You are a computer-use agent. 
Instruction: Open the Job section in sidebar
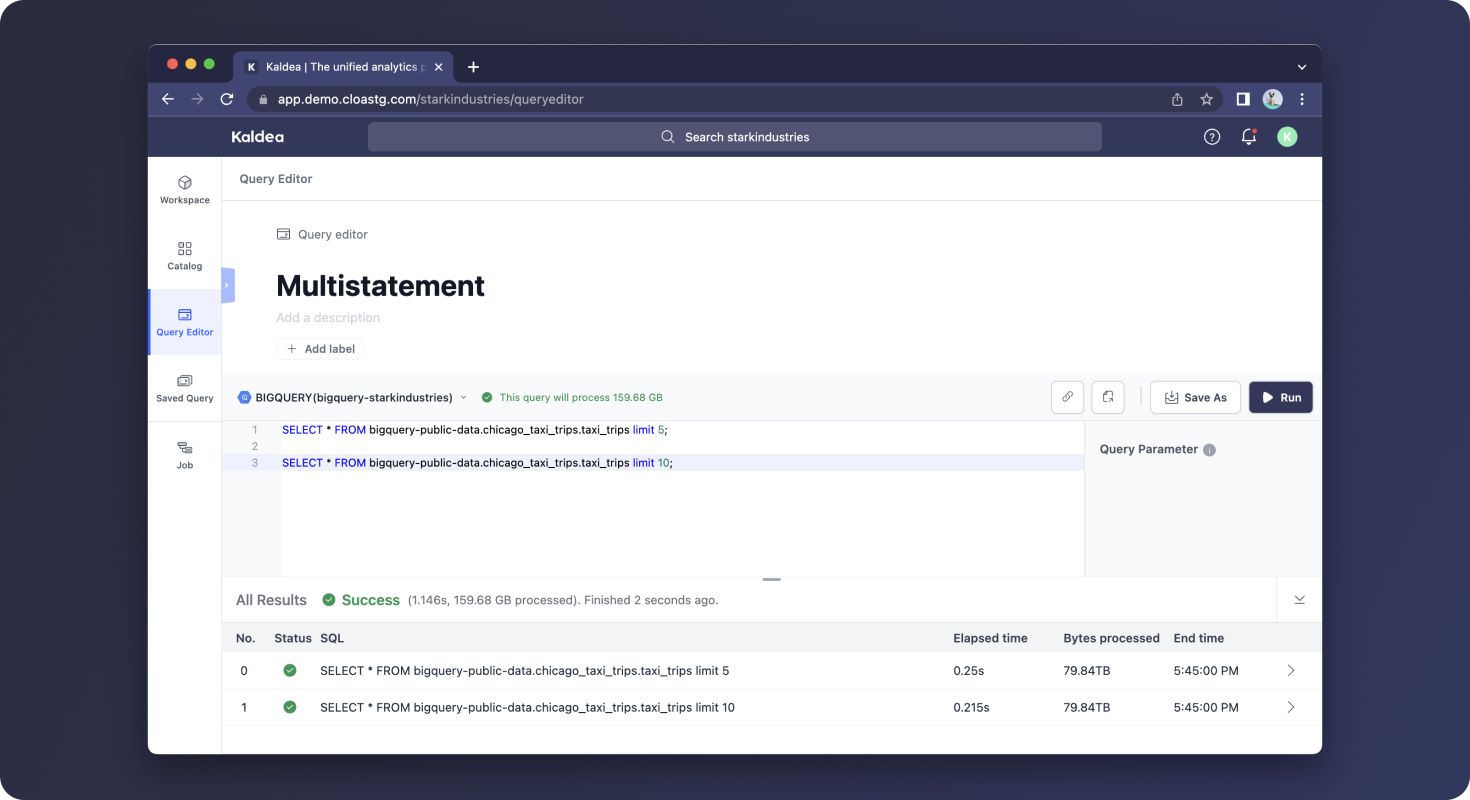point(185,455)
